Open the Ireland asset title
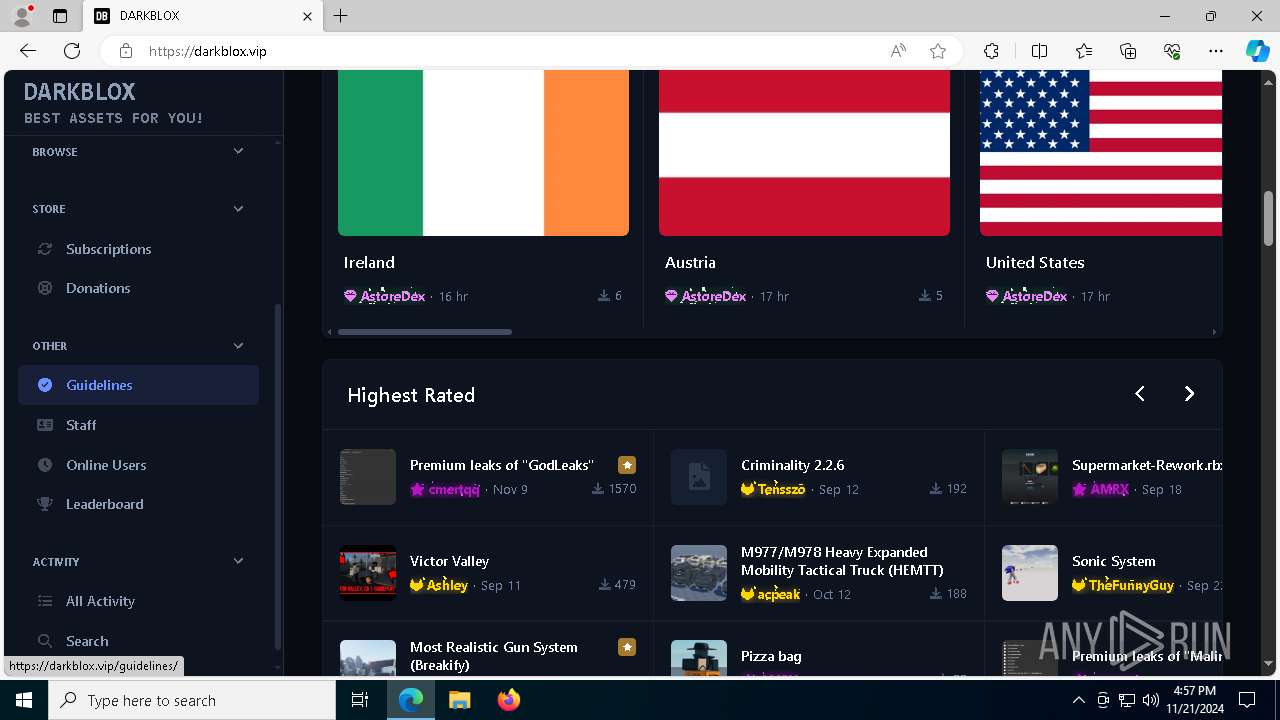The image size is (1280, 720). 369,263
